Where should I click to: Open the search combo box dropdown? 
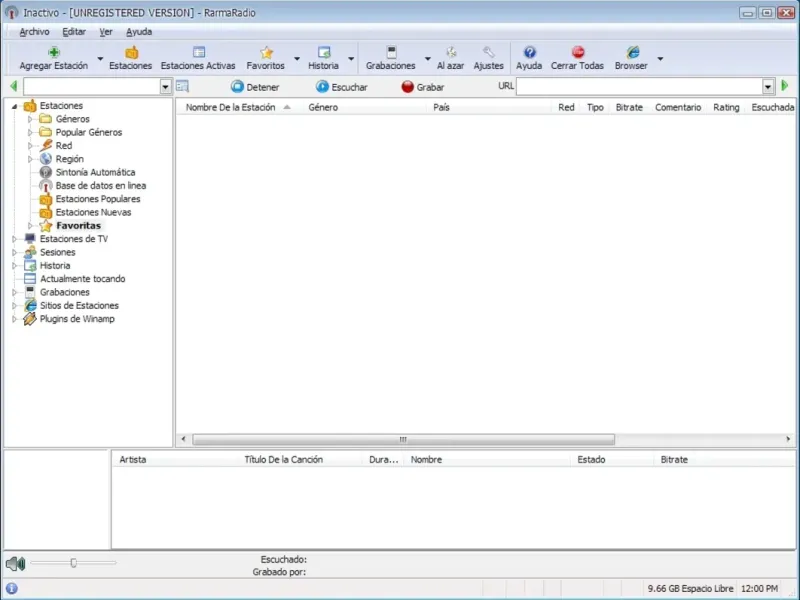pyautogui.click(x=165, y=87)
